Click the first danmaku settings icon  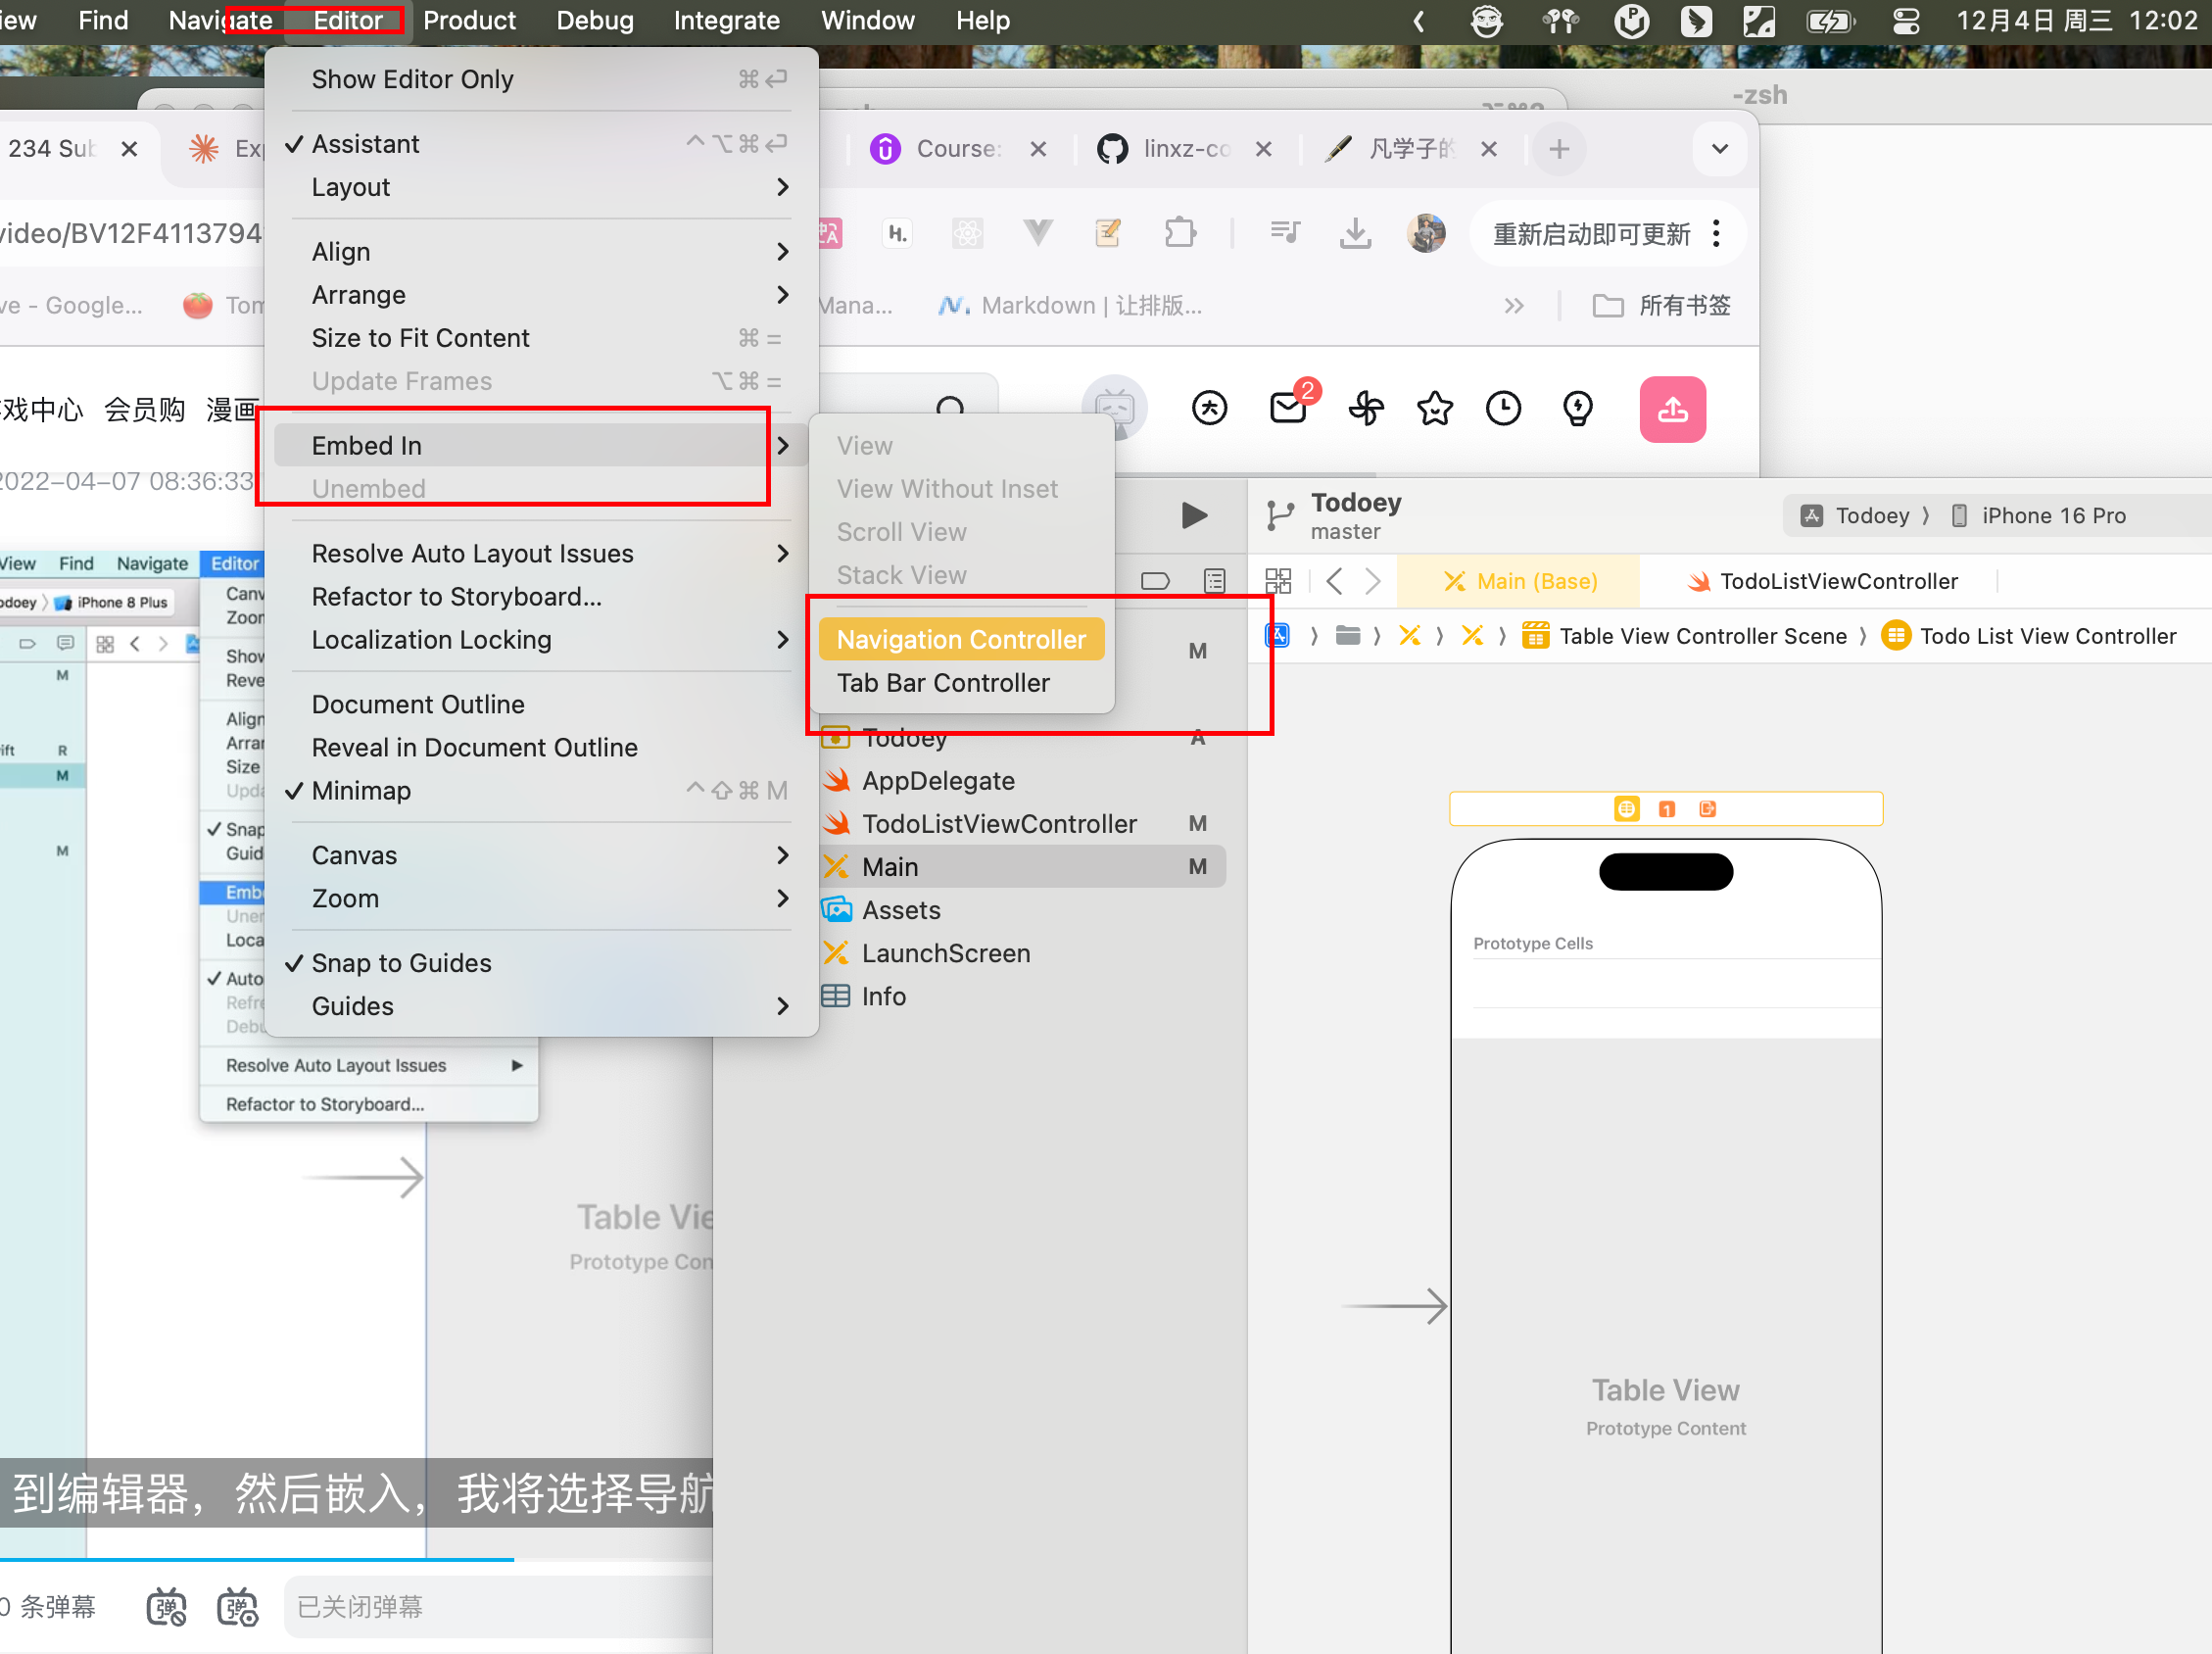pos(166,1606)
